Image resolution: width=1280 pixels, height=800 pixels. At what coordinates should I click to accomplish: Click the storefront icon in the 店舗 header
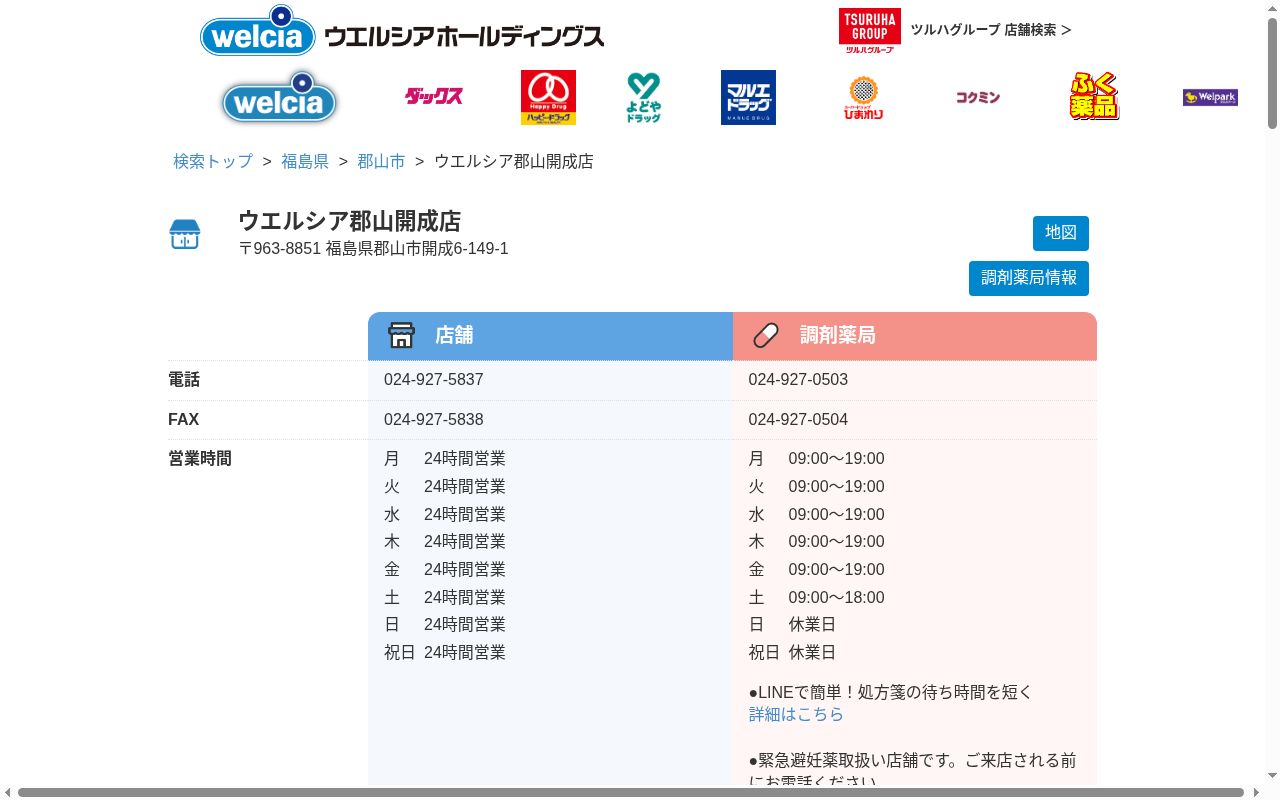pos(401,335)
